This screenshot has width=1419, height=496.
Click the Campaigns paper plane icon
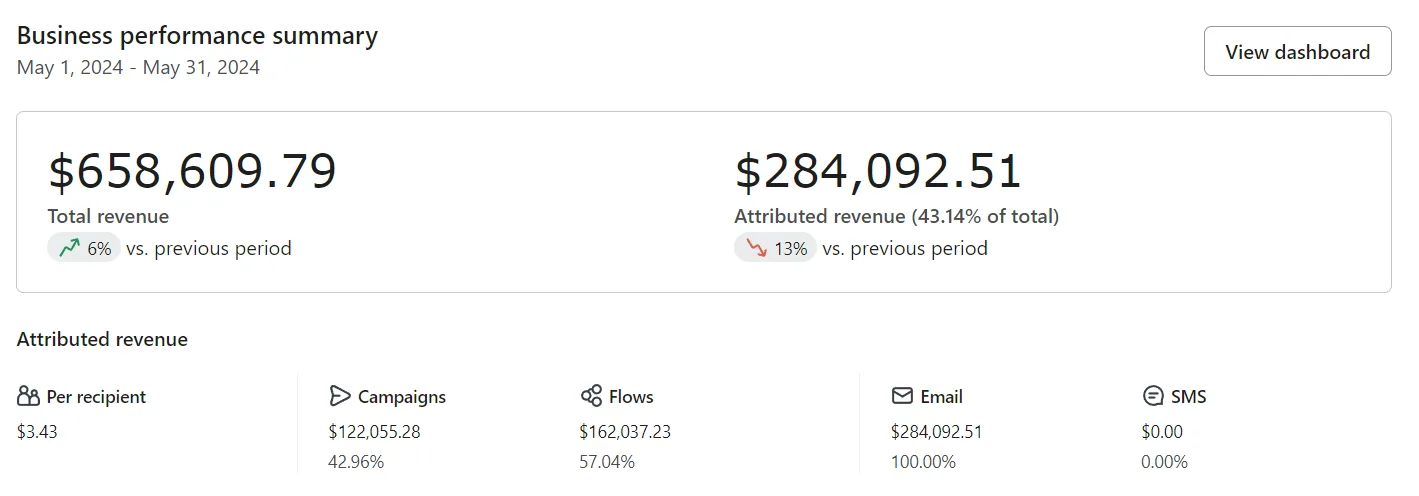(340, 396)
